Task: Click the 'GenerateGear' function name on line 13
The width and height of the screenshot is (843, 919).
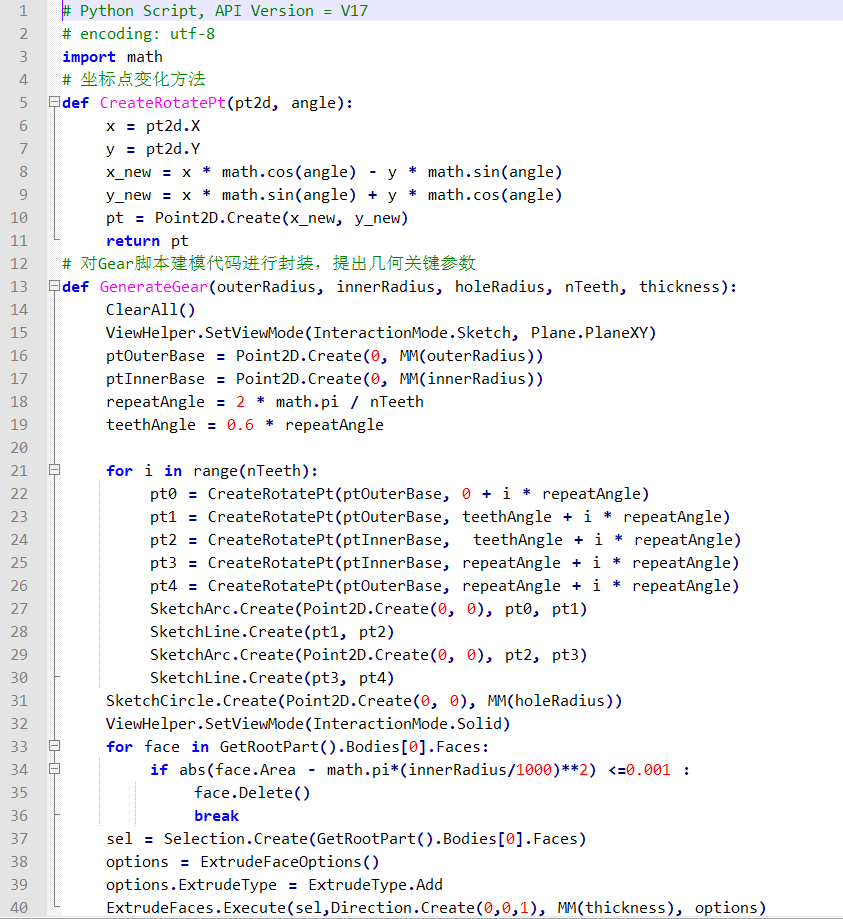Action: (154, 287)
